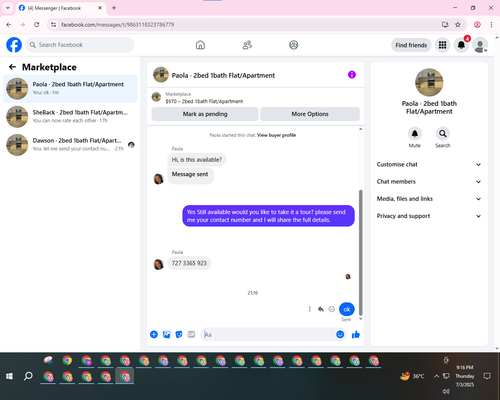Open the $970 Marketplace listing thumbnail

coord(156,97)
